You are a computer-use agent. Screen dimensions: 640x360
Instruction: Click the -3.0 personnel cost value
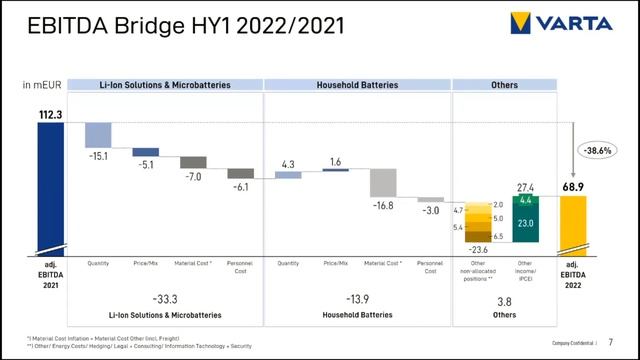pos(431,211)
